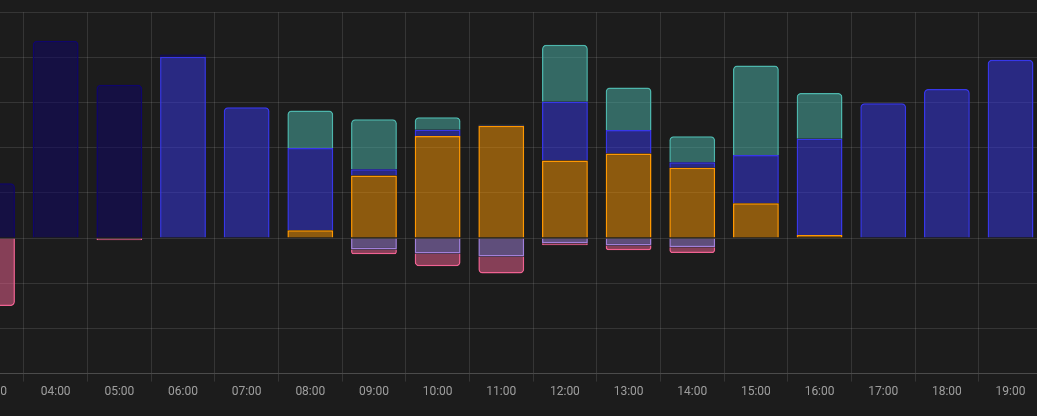
Task: Click the teal segment of the 08:00 bar
Action: (x=310, y=130)
